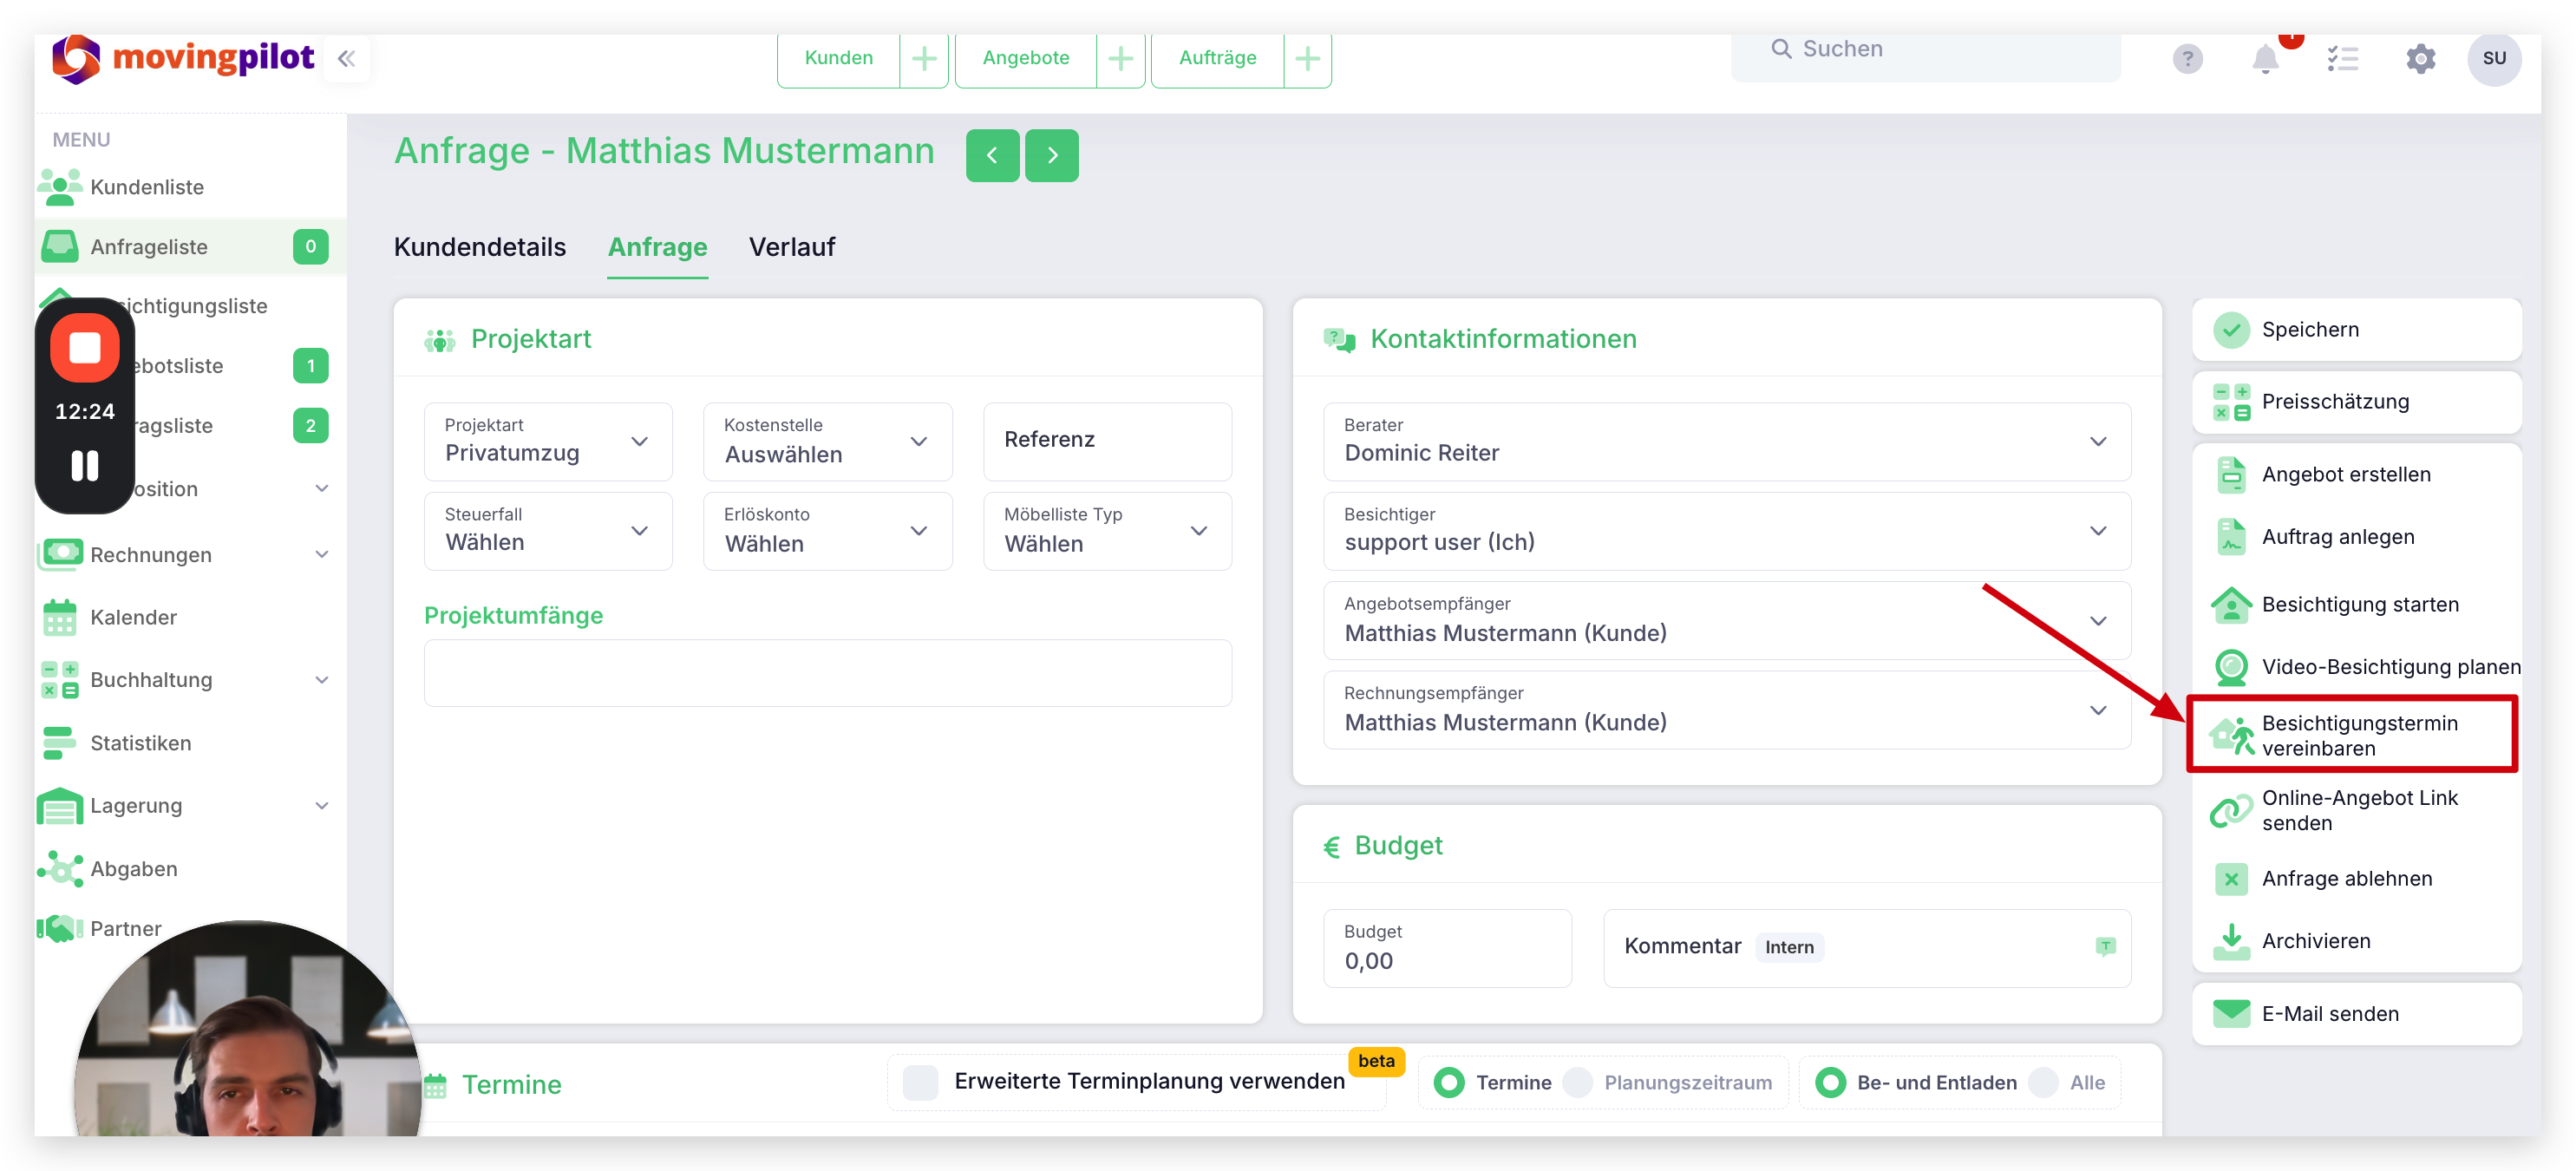The width and height of the screenshot is (2576, 1171).
Task: Click the Archivieren download icon
Action: 2230,941
